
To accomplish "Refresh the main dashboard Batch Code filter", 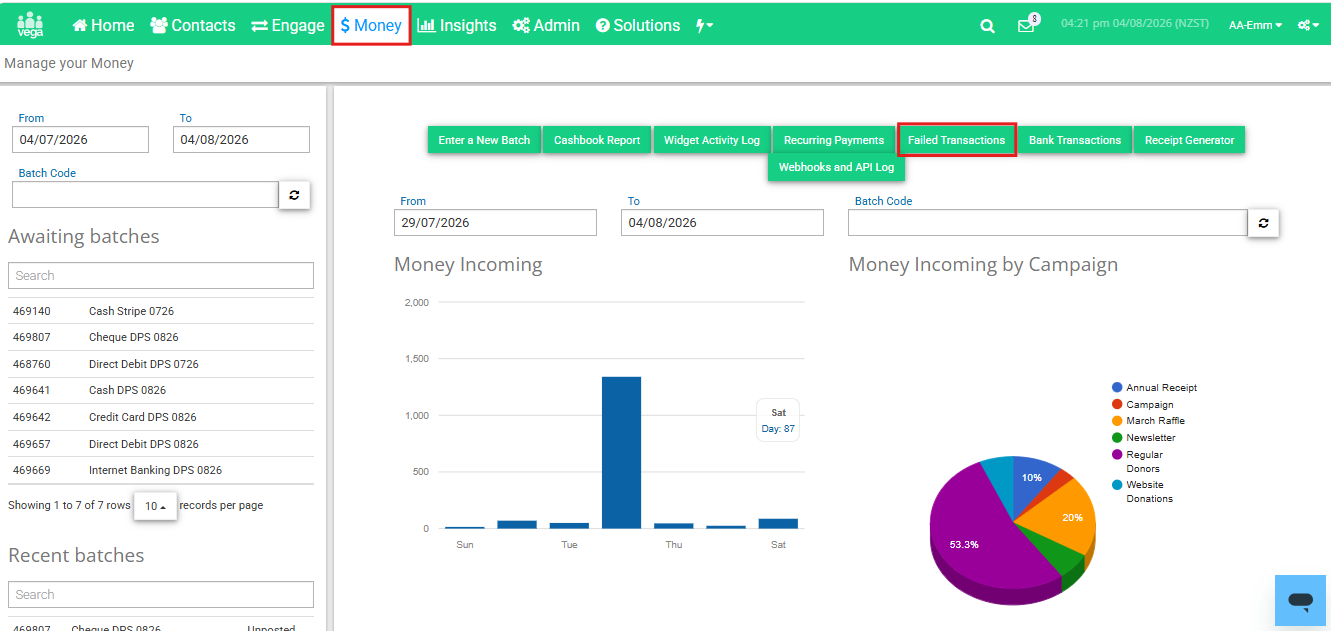I will coord(1263,223).
